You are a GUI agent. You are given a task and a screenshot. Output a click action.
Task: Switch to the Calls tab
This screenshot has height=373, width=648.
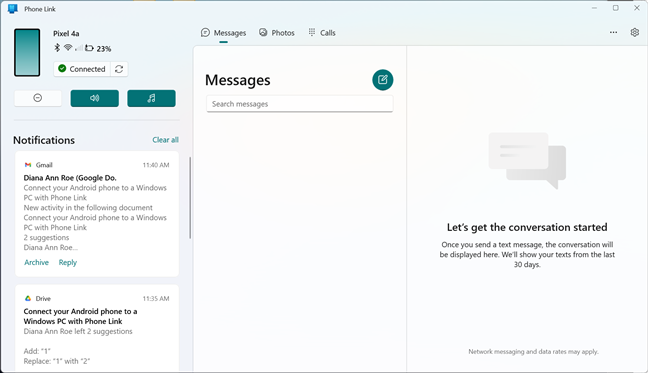point(322,33)
